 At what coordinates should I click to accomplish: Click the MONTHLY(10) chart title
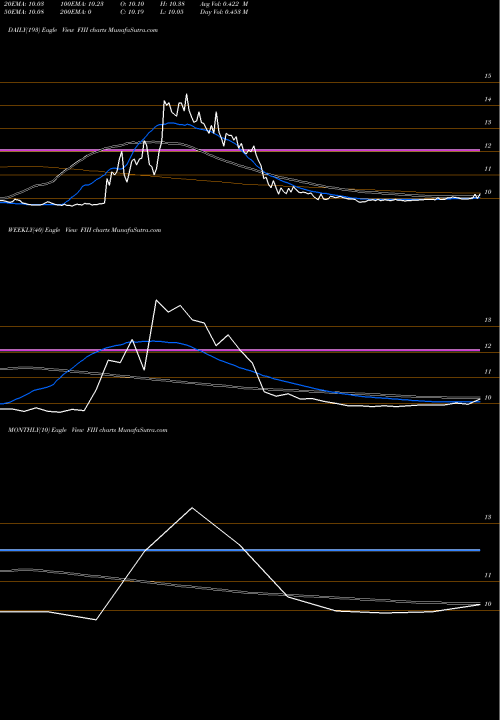pos(87,430)
